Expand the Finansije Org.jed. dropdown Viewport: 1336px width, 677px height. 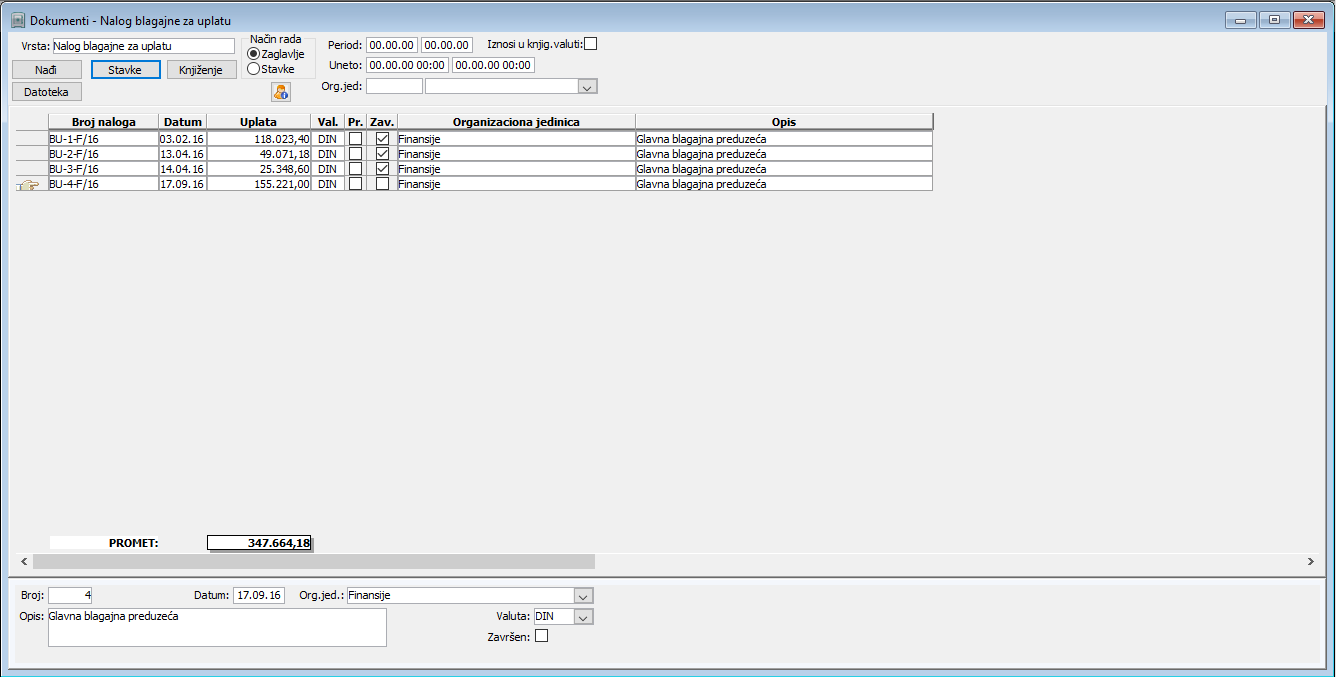pyautogui.click(x=584, y=596)
